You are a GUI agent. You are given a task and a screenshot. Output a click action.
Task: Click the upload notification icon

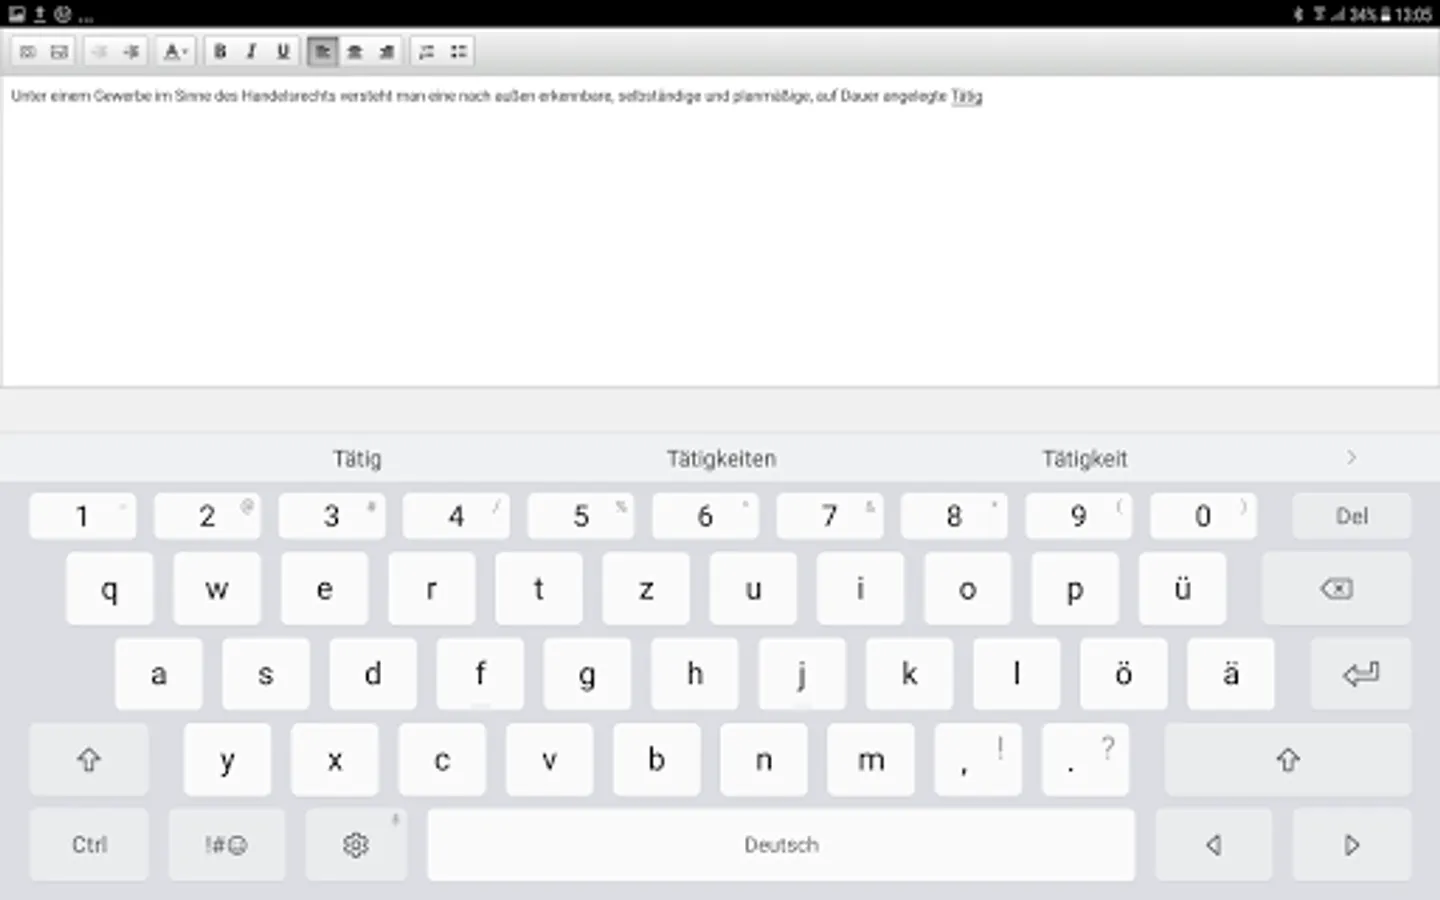(40, 14)
